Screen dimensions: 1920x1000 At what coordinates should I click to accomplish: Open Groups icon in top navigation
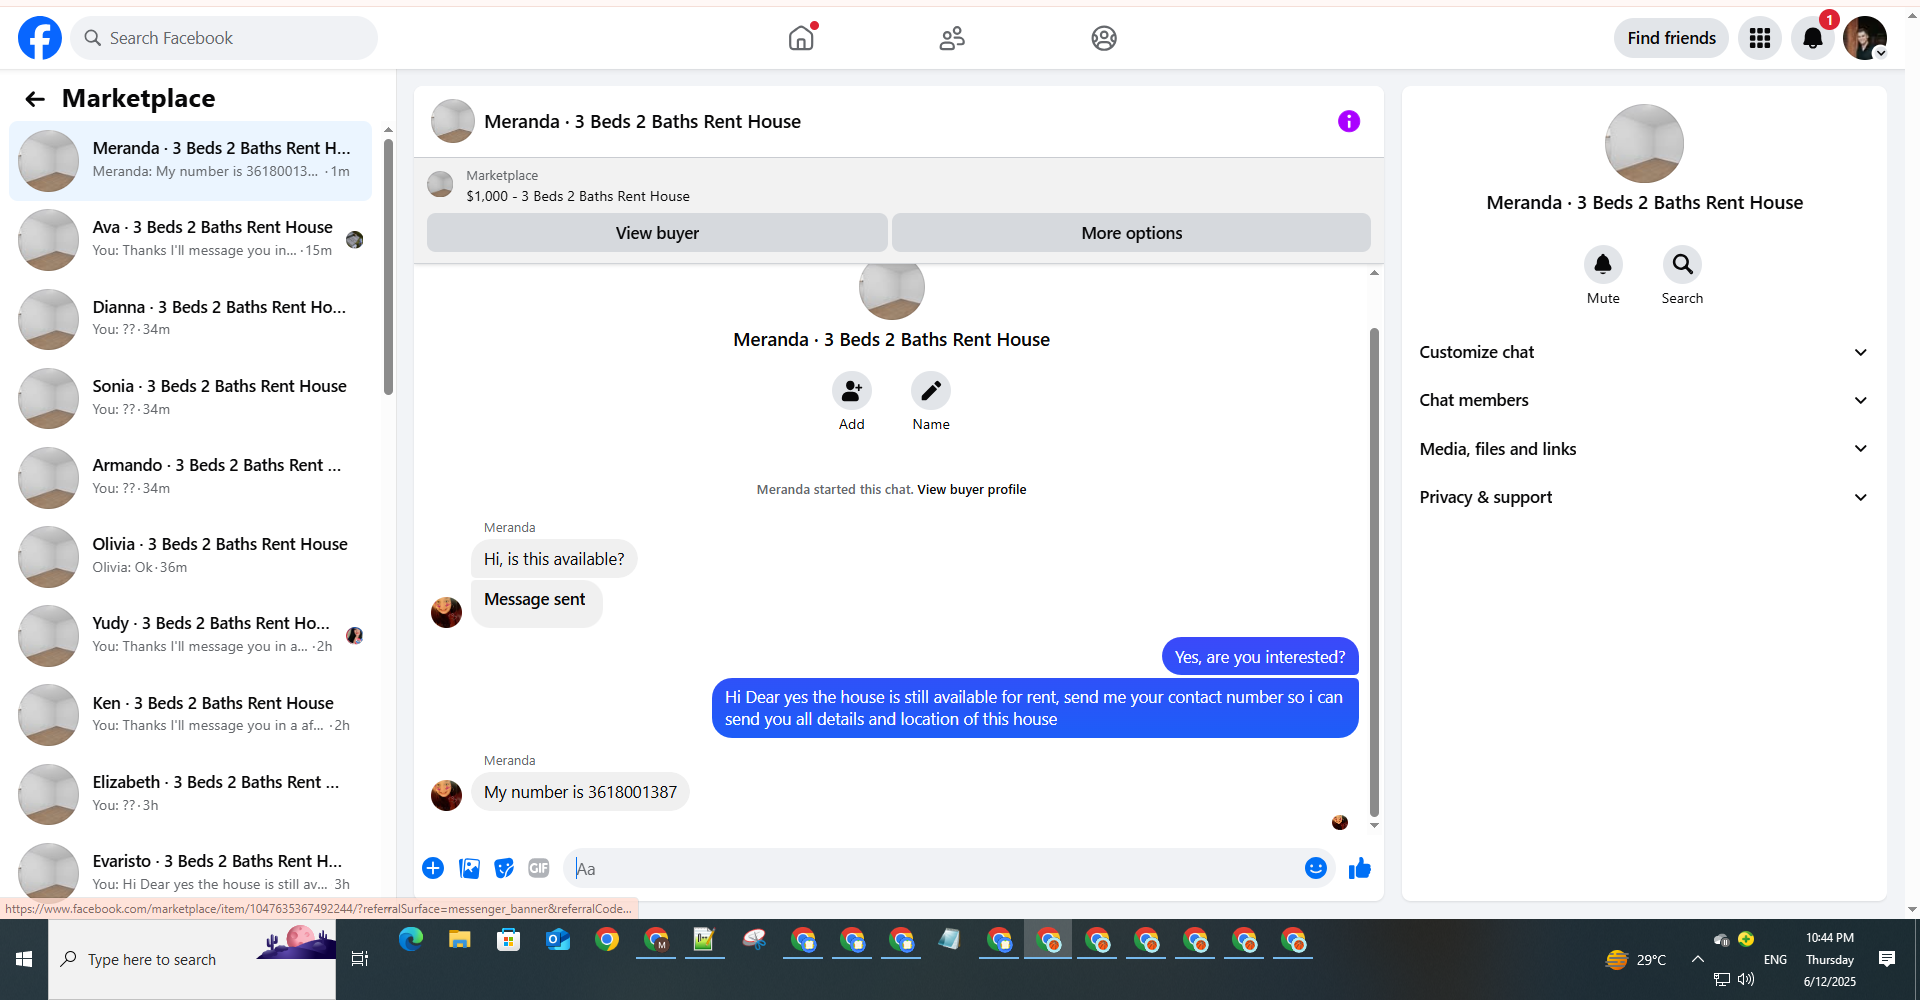point(1104,38)
